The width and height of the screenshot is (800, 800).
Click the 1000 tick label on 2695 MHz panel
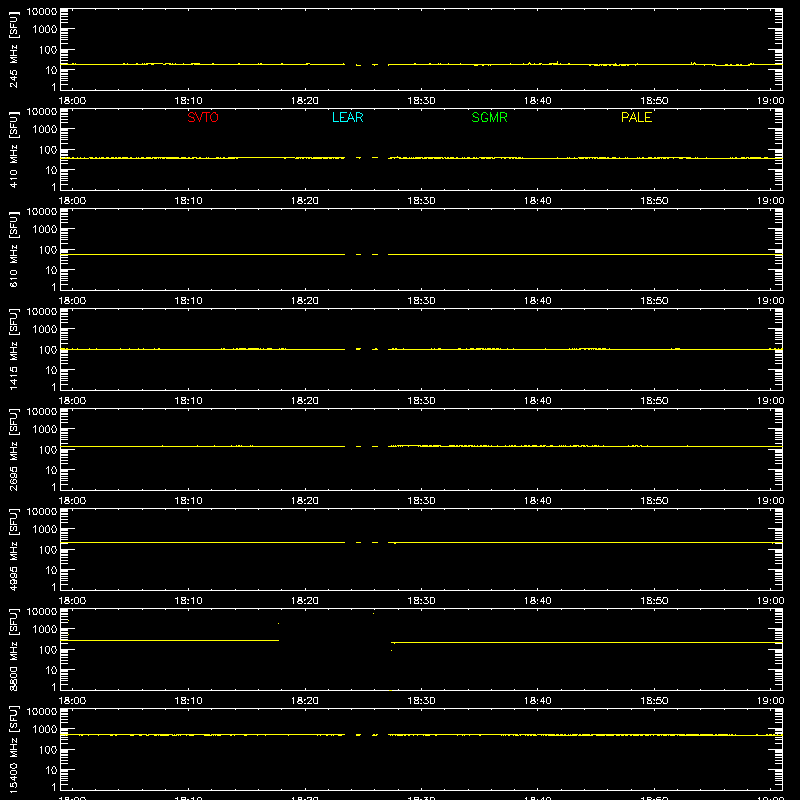(45, 430)
